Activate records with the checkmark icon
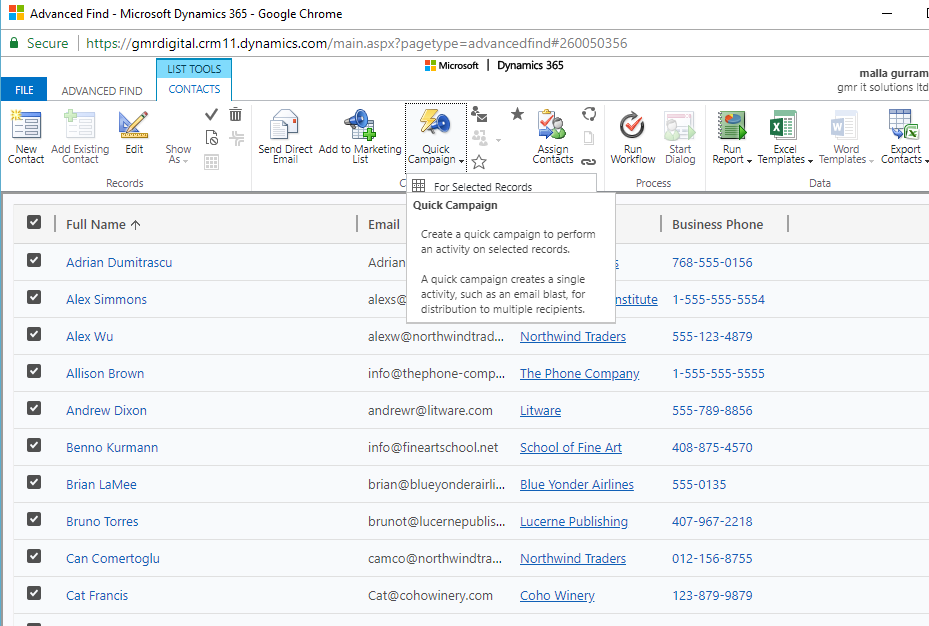 tap(212, 114)
